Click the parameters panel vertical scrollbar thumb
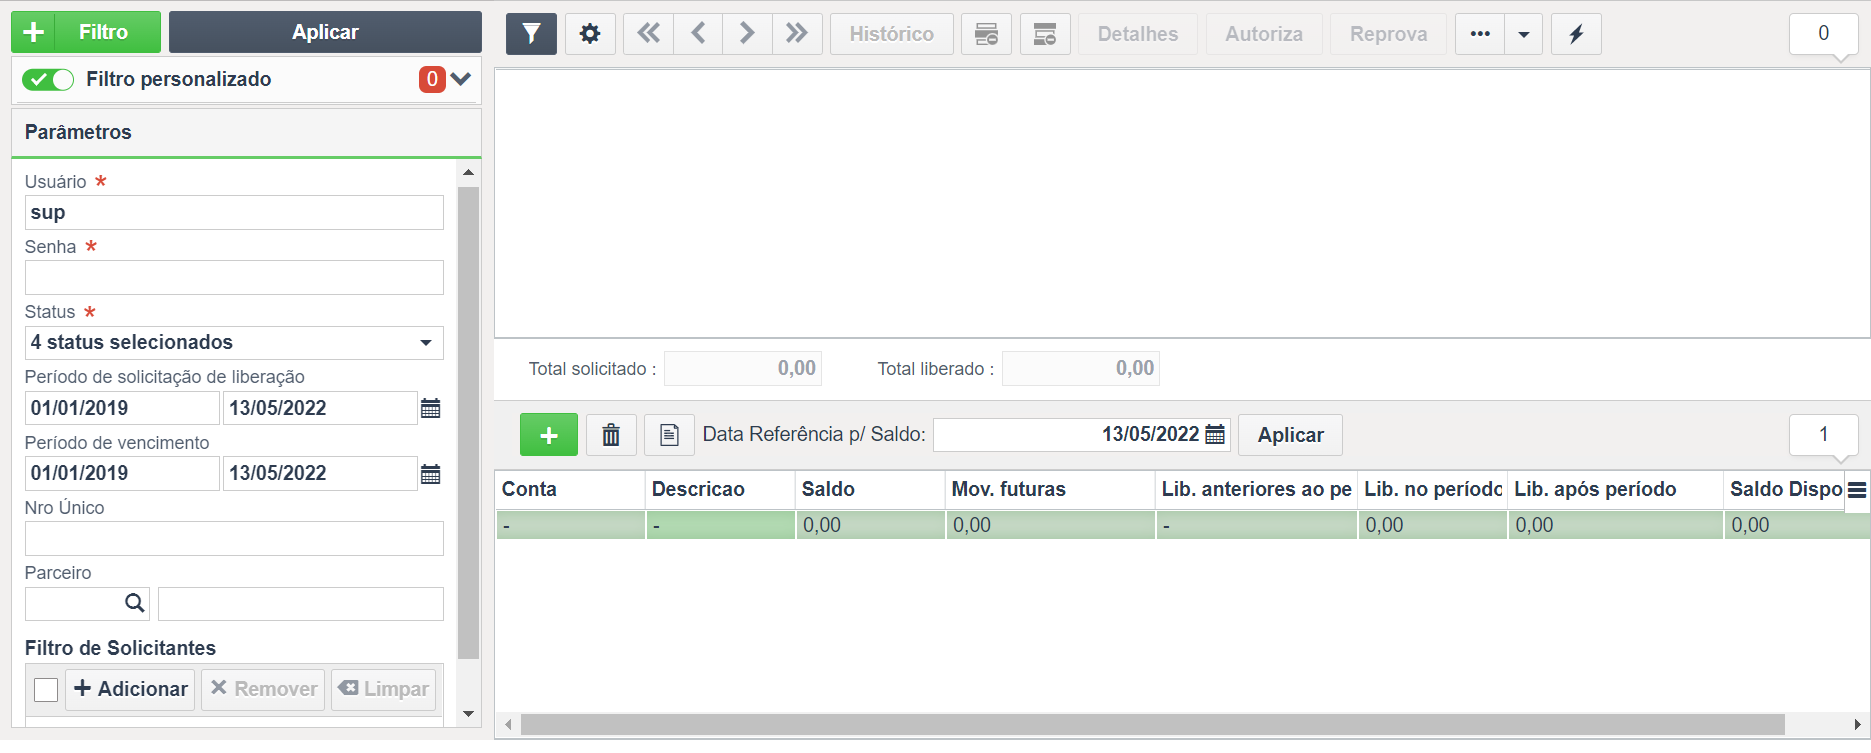Image resolution: width=1871 pixels, height=753 pixels. click(x=468, y=422)
